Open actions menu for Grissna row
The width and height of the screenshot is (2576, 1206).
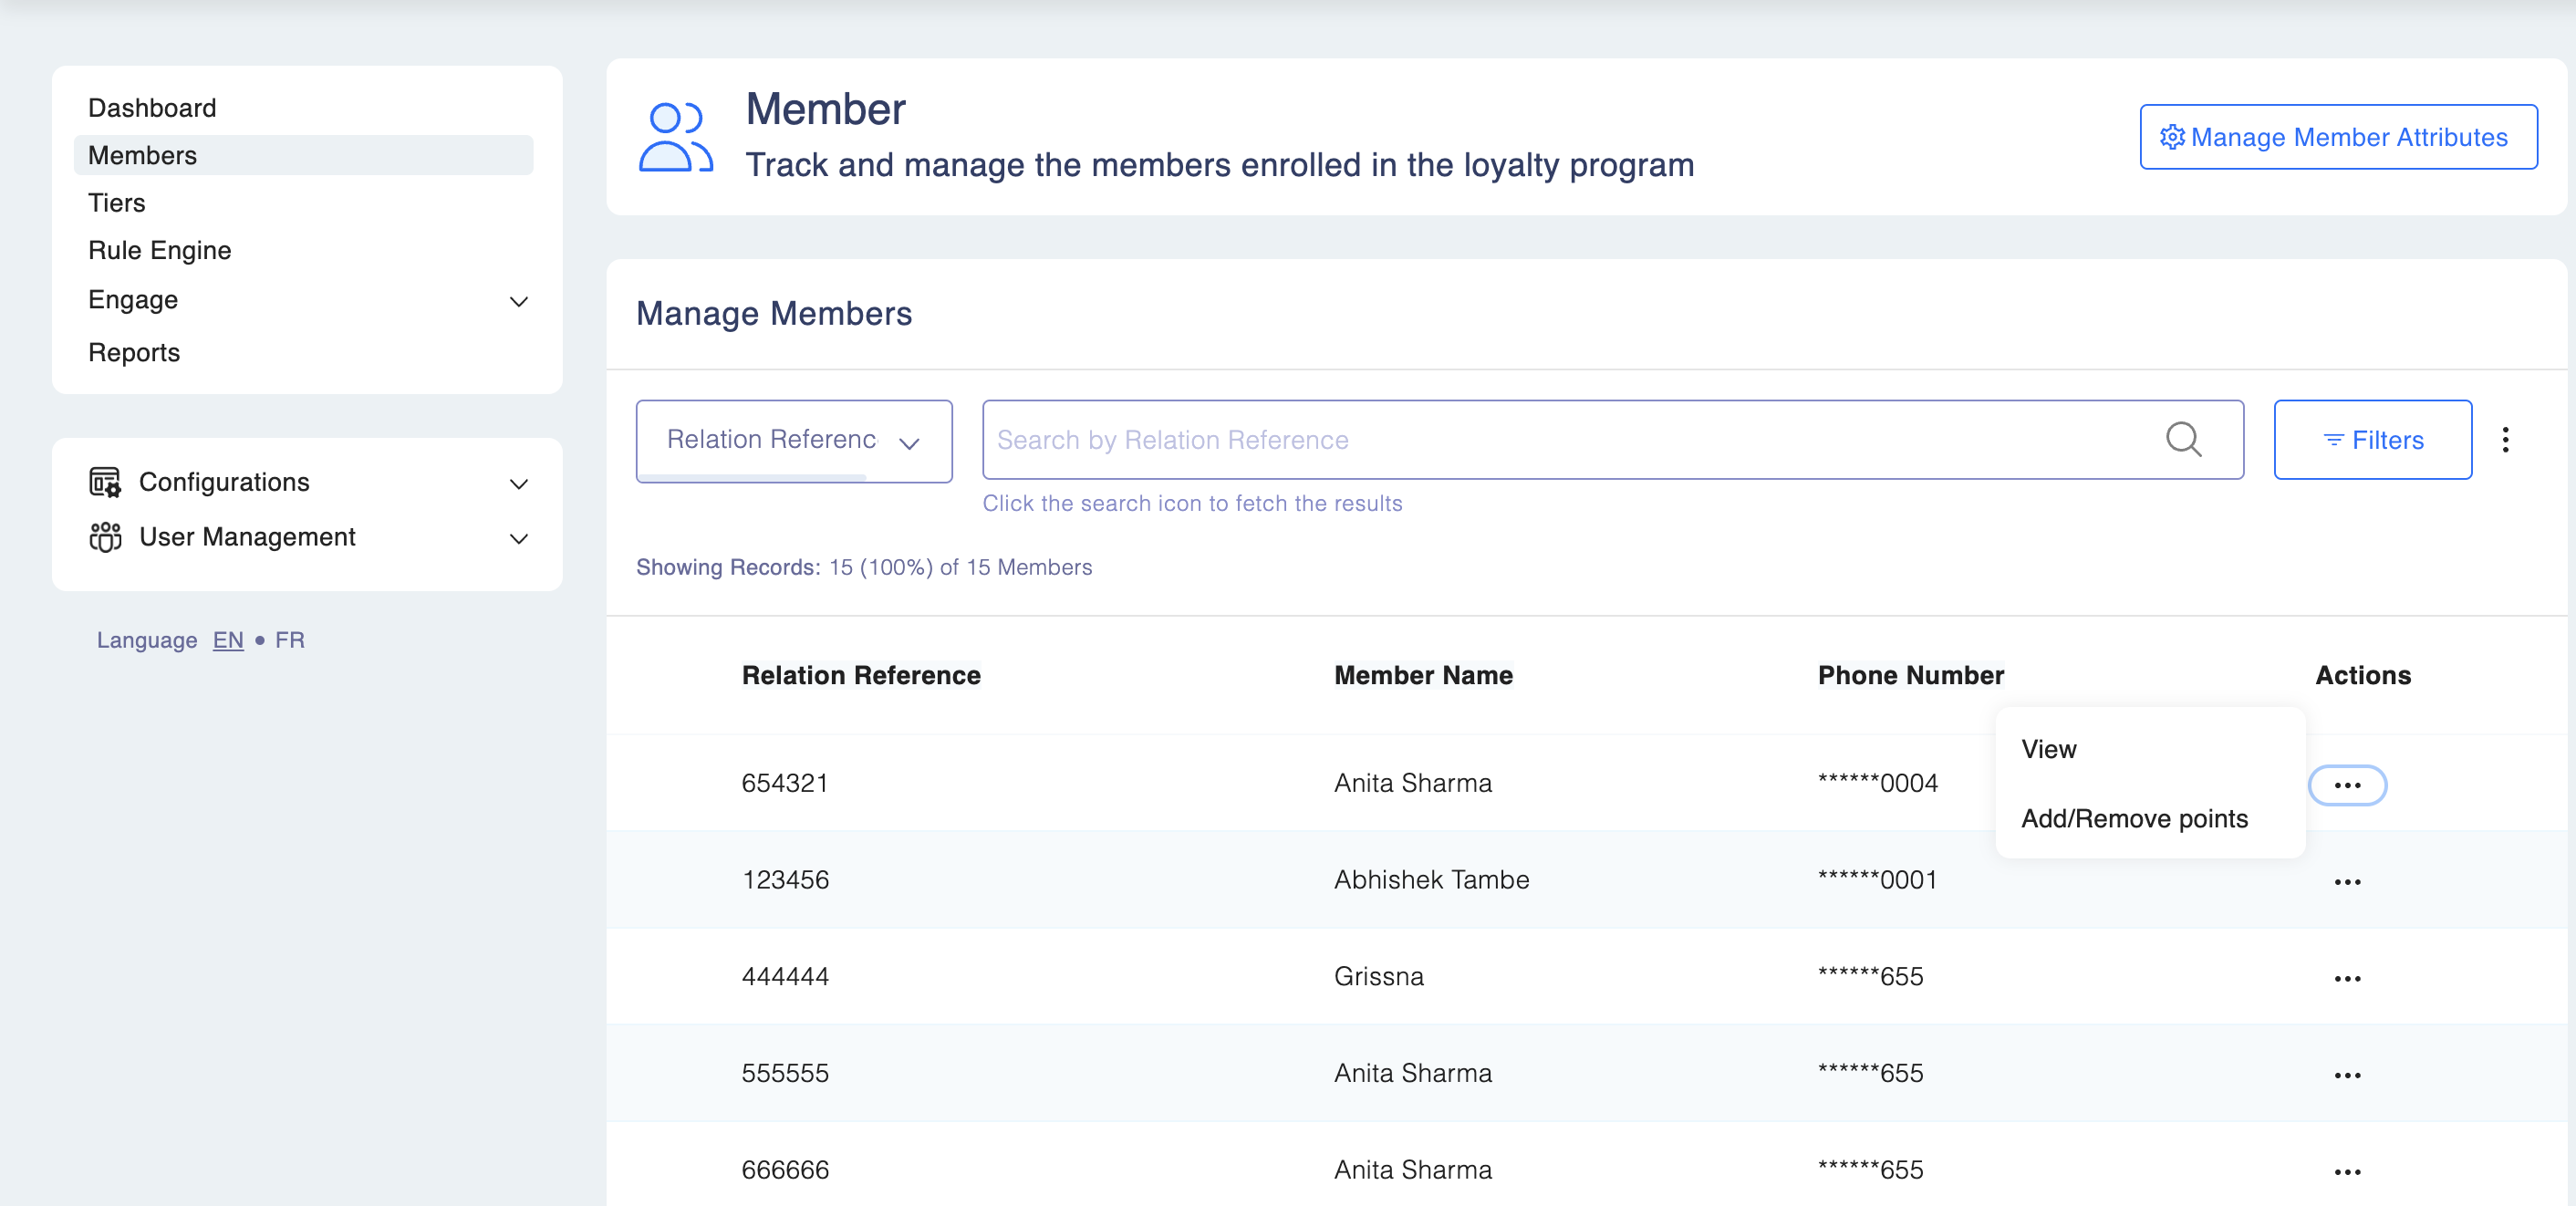[x=2346, y=978]
